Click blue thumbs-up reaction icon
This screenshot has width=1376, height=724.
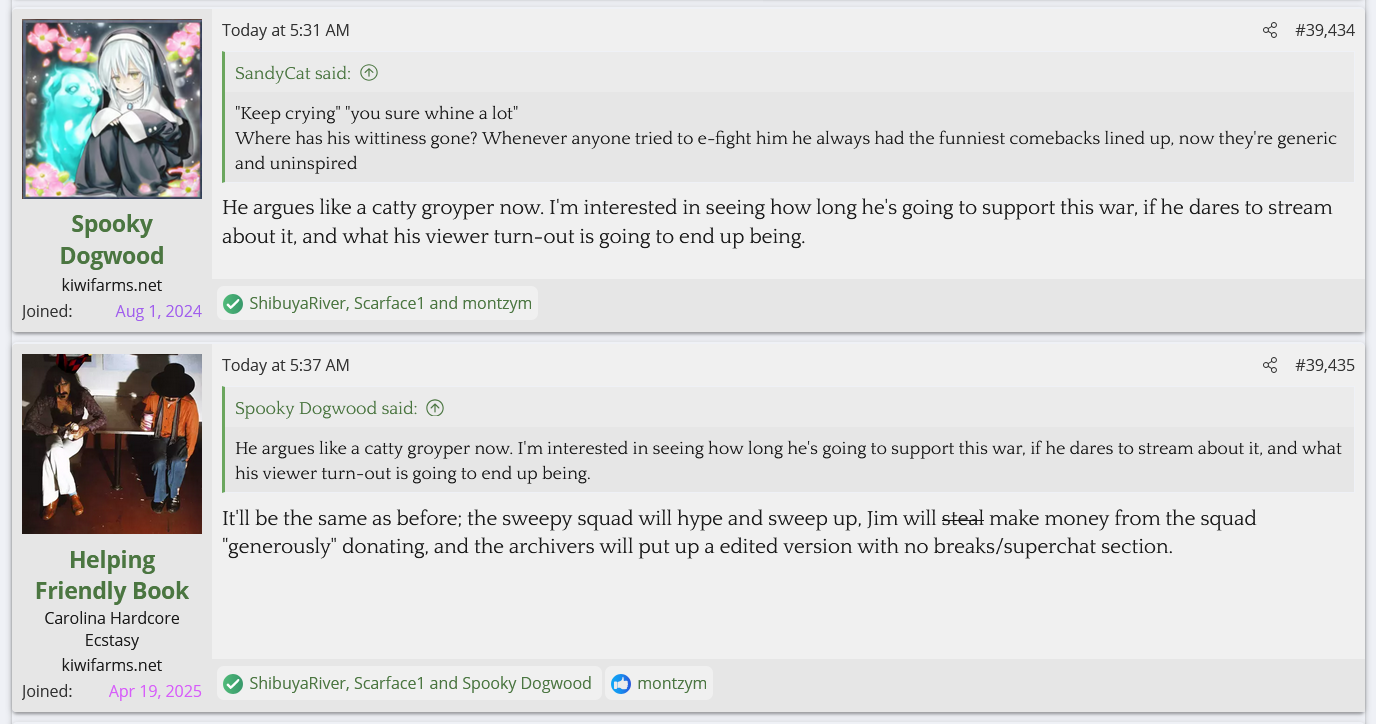[621, 684]
